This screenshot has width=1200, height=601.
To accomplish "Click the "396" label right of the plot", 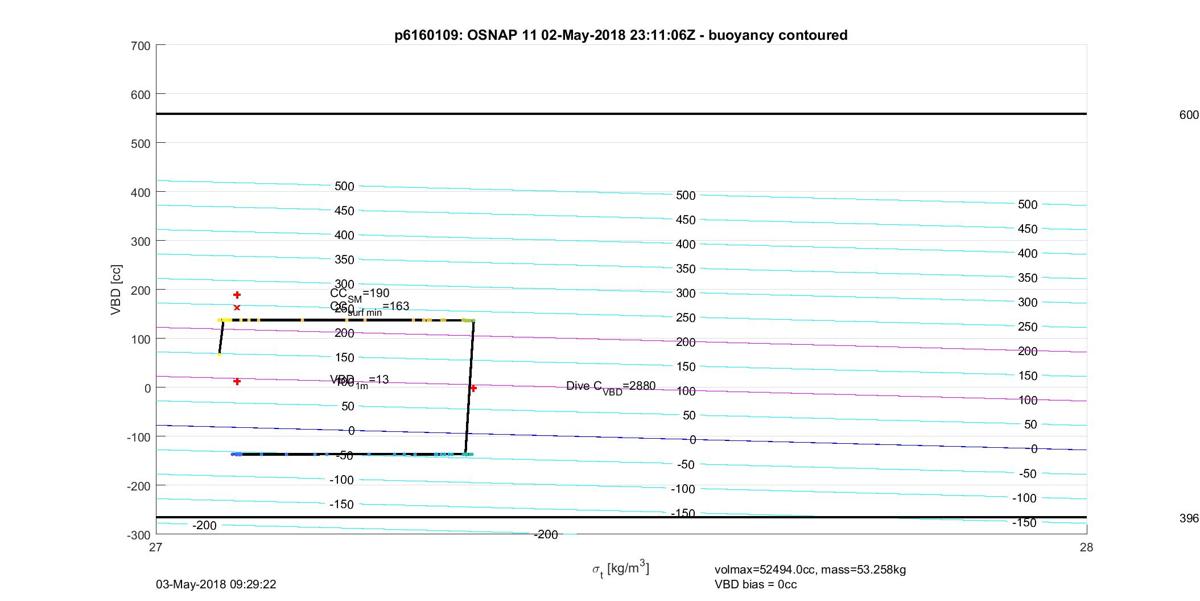I will [1188, 519].
